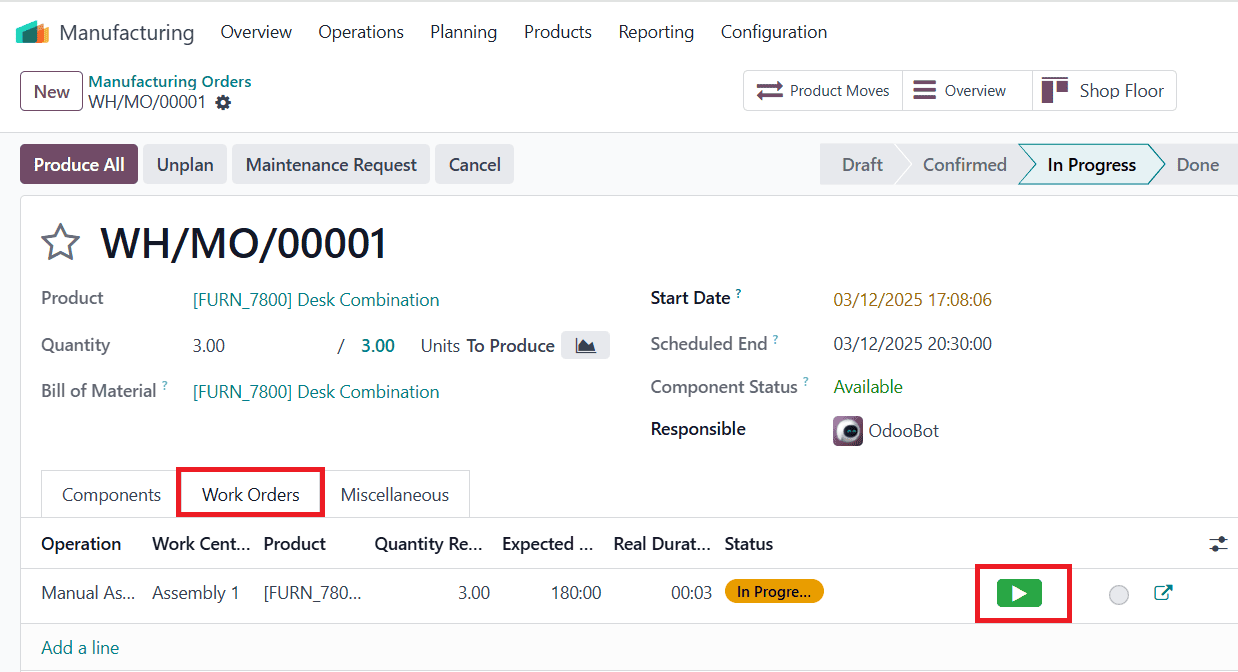The image size is (1238, 672).
Task: Click the 00:03 real duration cell
Action: [x=691, y=593]
